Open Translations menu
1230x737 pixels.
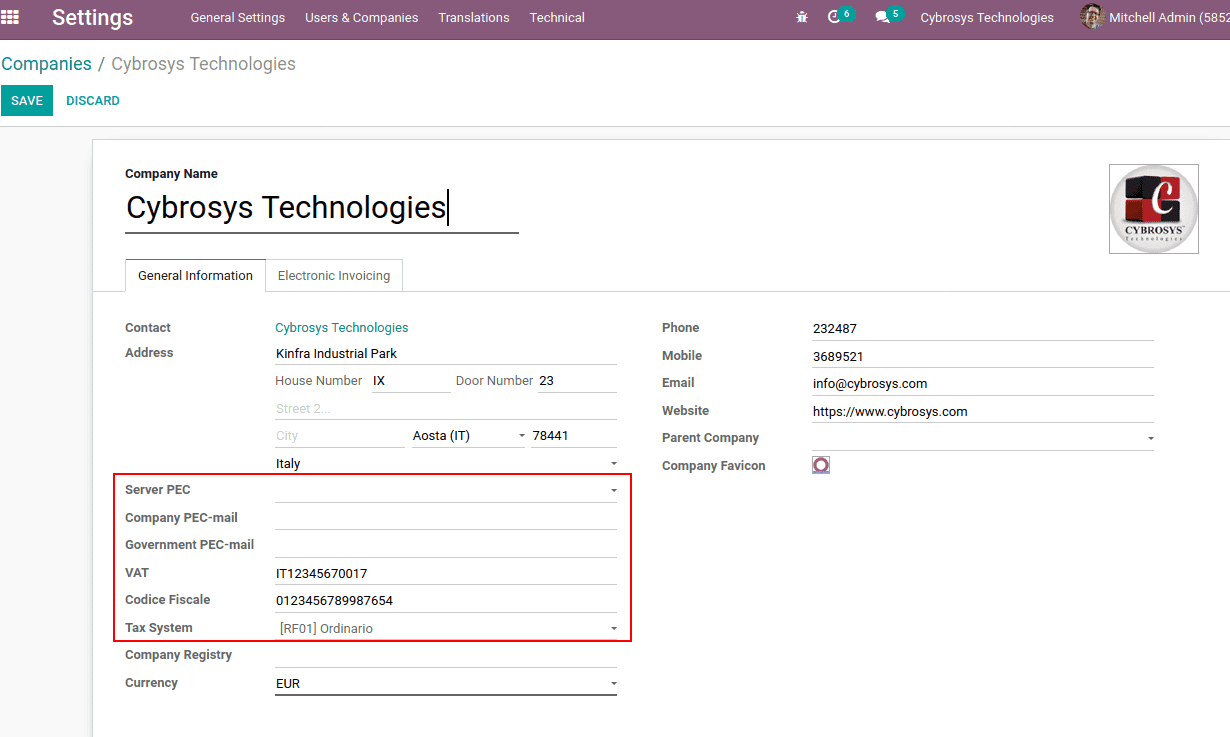pos(474,18)
